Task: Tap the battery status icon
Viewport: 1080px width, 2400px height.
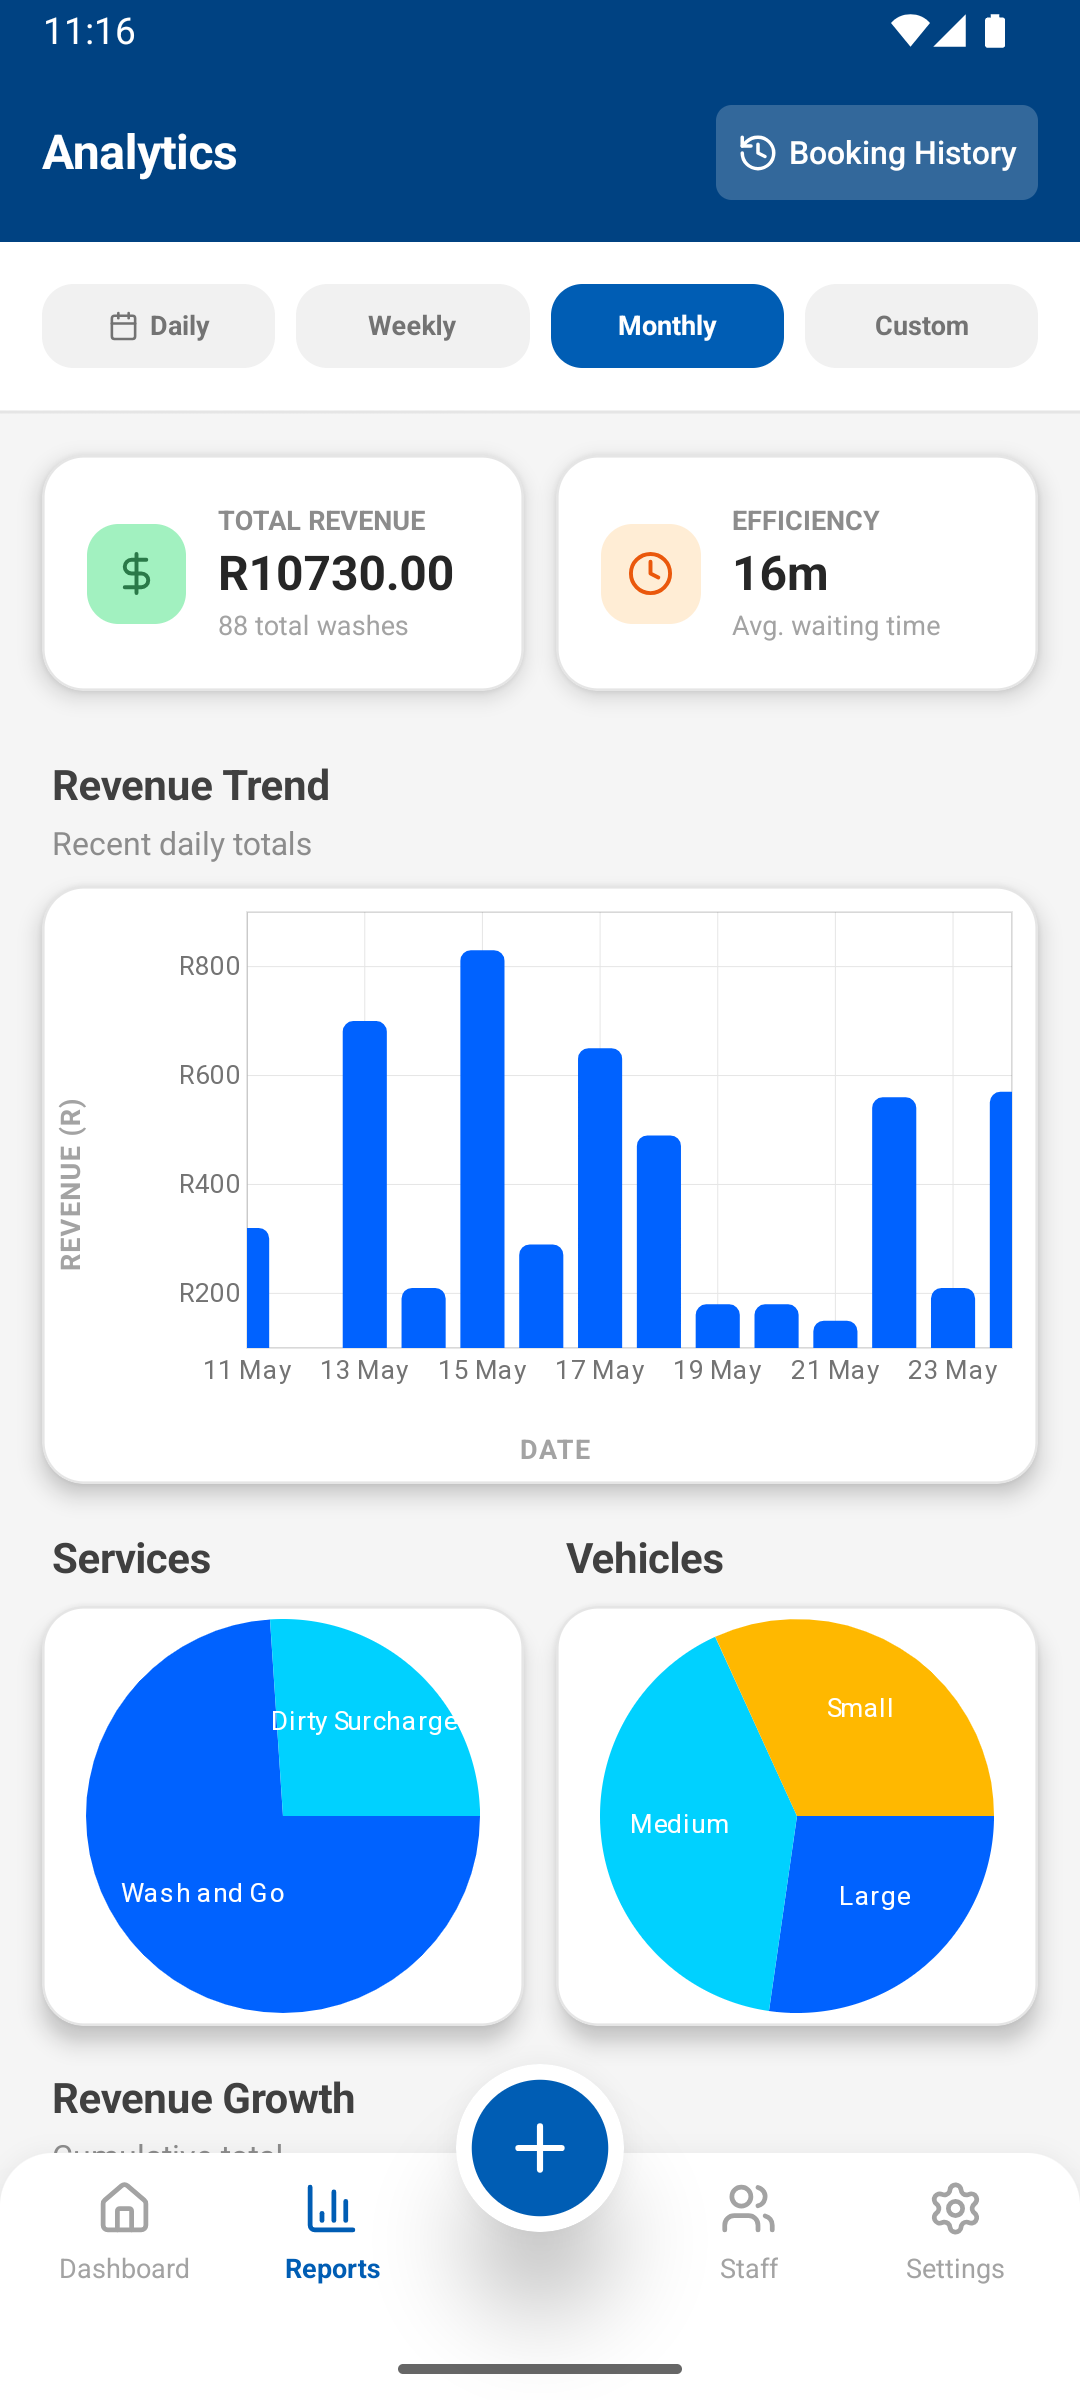Action: pyautogui.click(x=995, y=30)
